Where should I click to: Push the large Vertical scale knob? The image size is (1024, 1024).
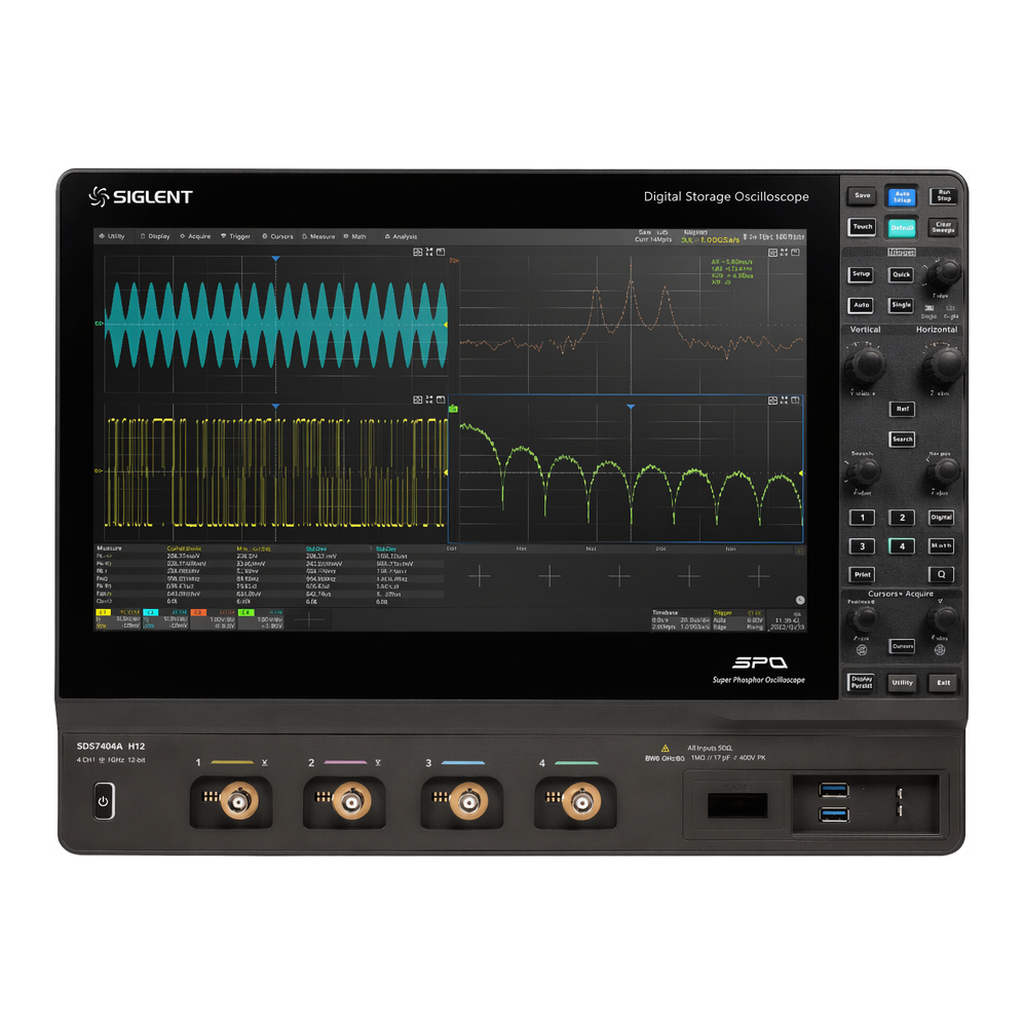point(865,364)
